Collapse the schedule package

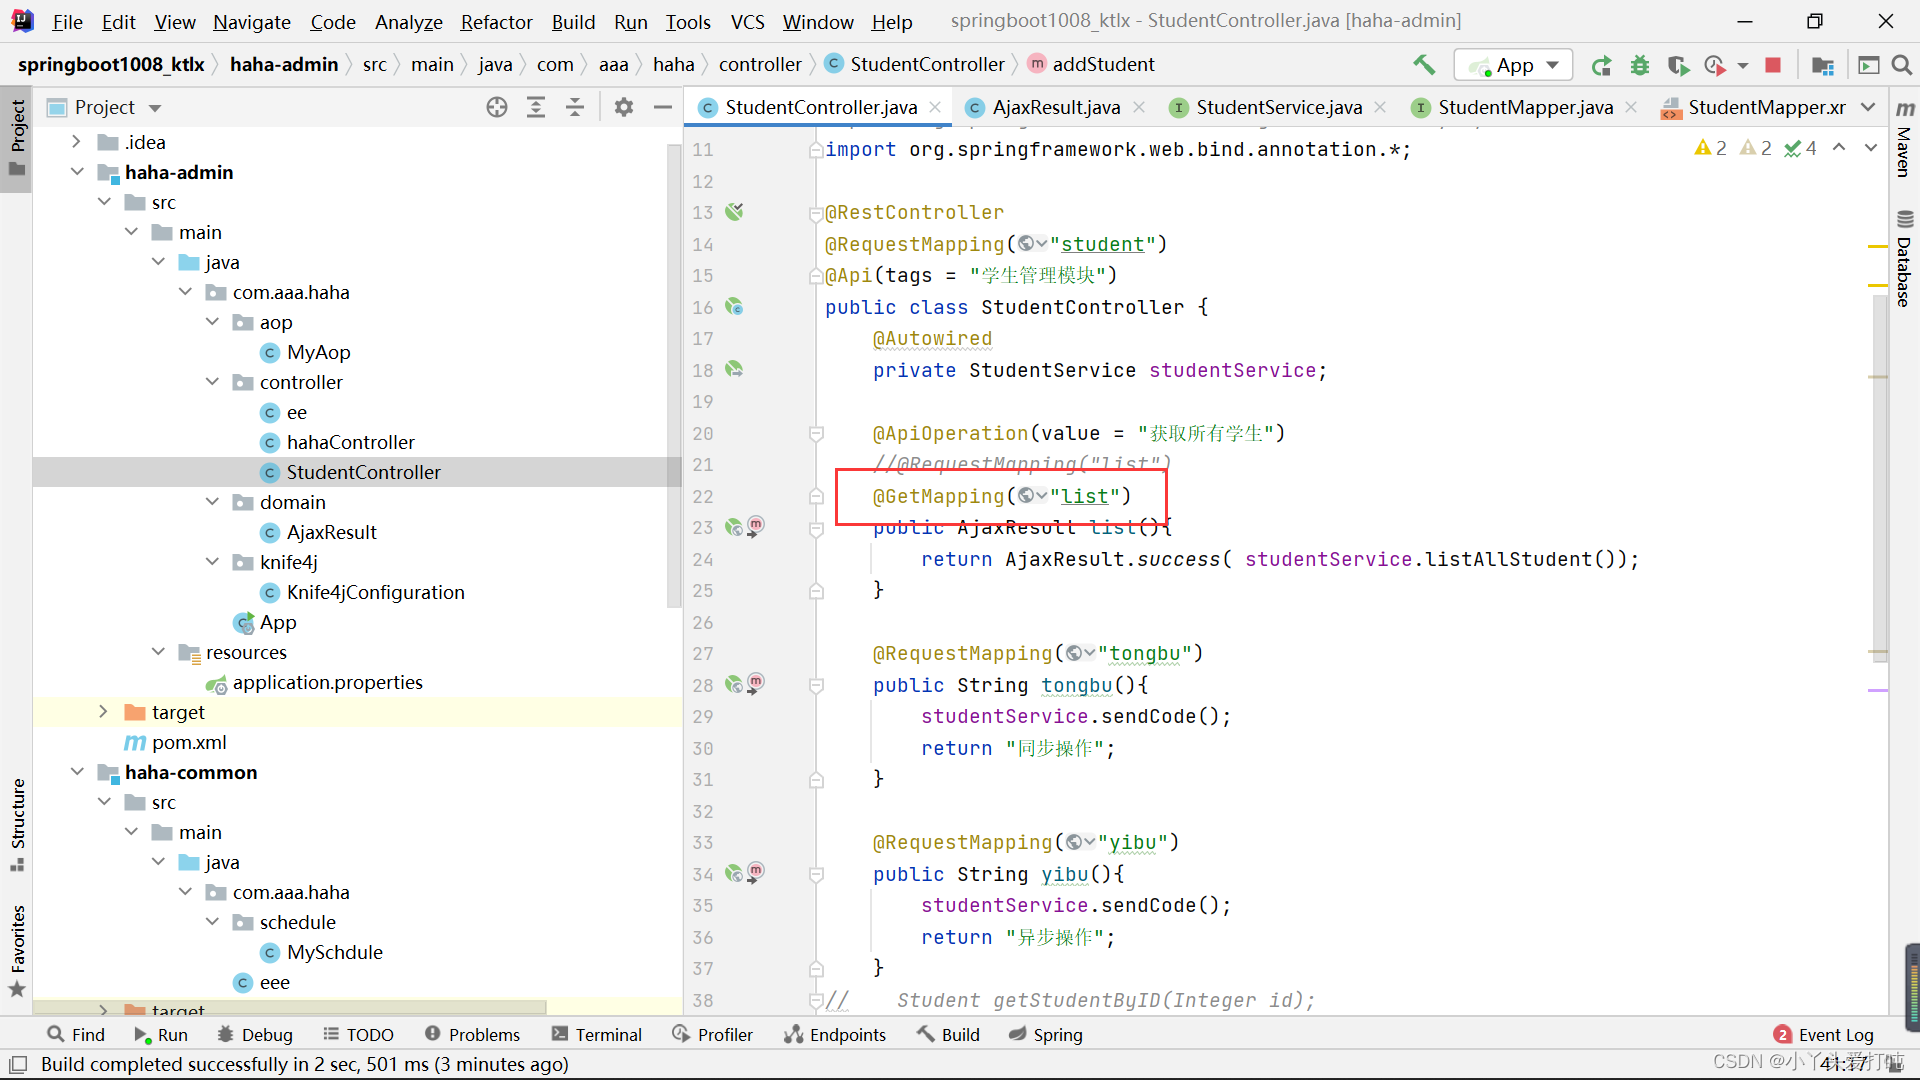pos(212,922)
